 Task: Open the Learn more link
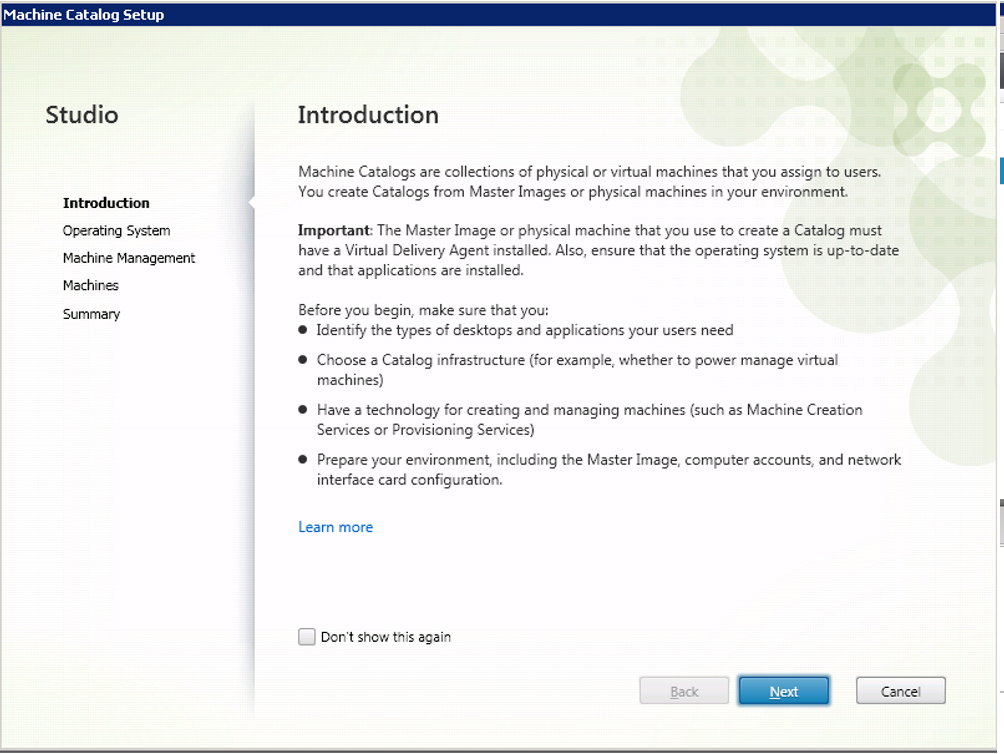point(335,527)
